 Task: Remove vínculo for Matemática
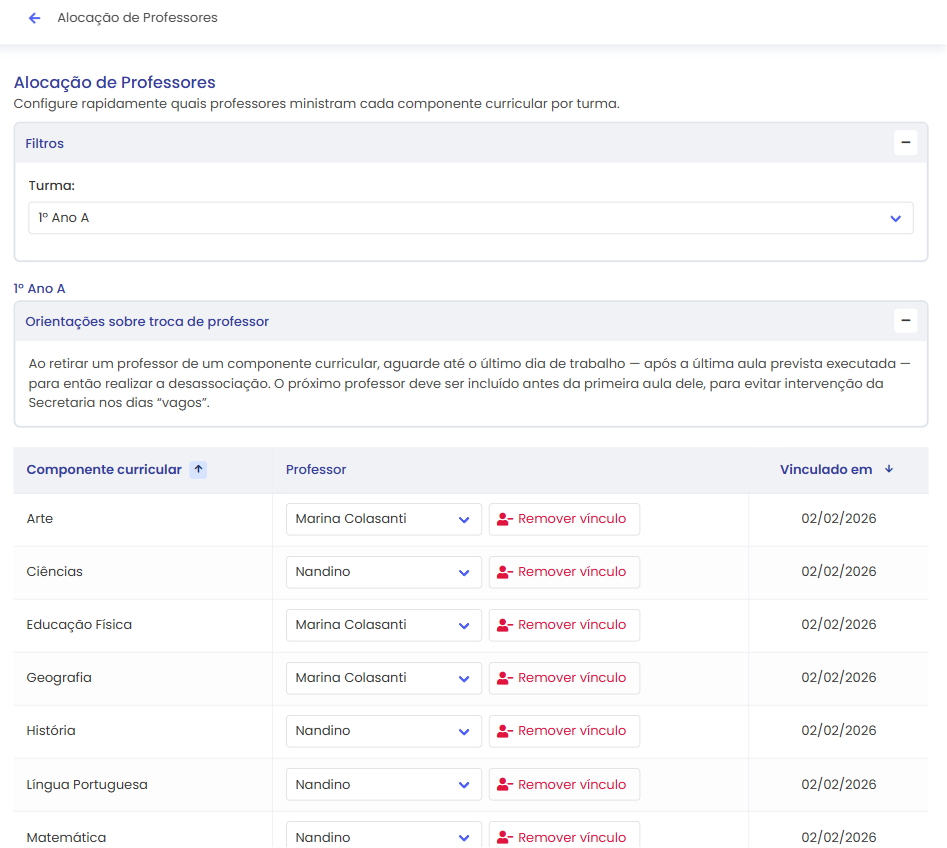[564, 836]
